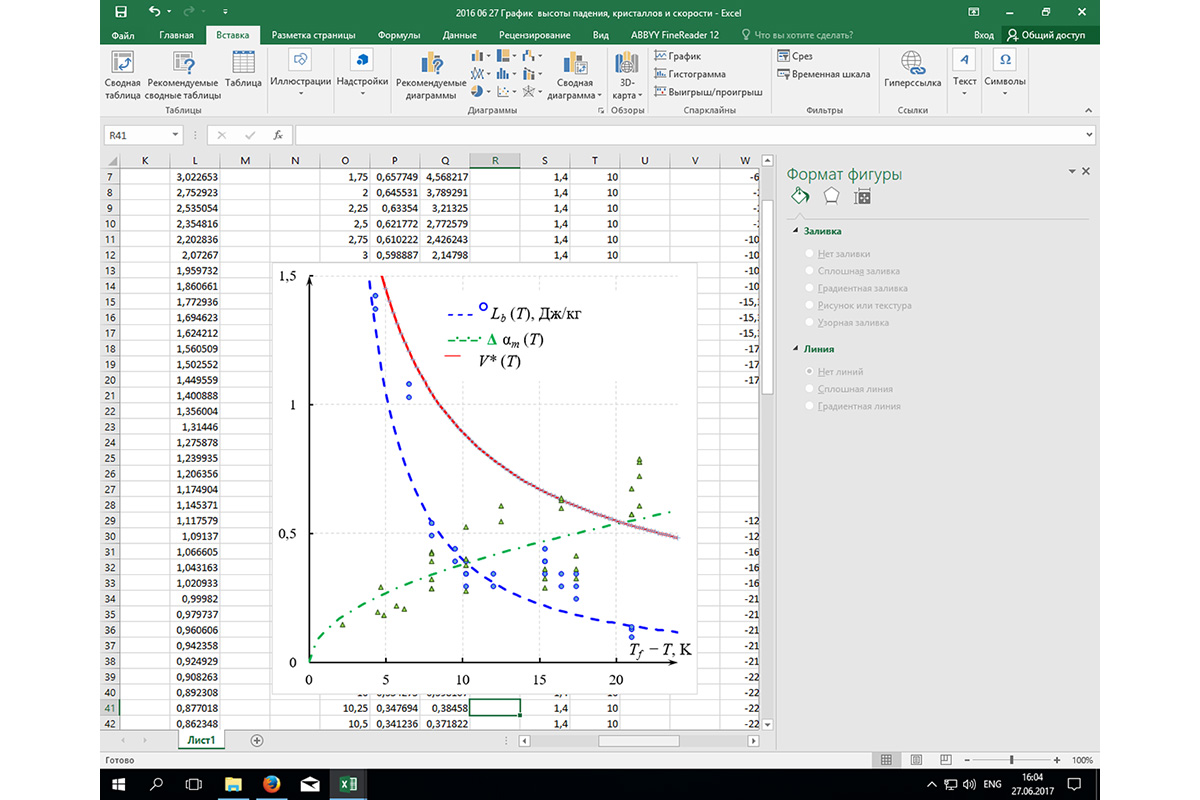Open Task View on the taskbar
The width and height of the screenshot is (1200, 800).
(195, 784)
